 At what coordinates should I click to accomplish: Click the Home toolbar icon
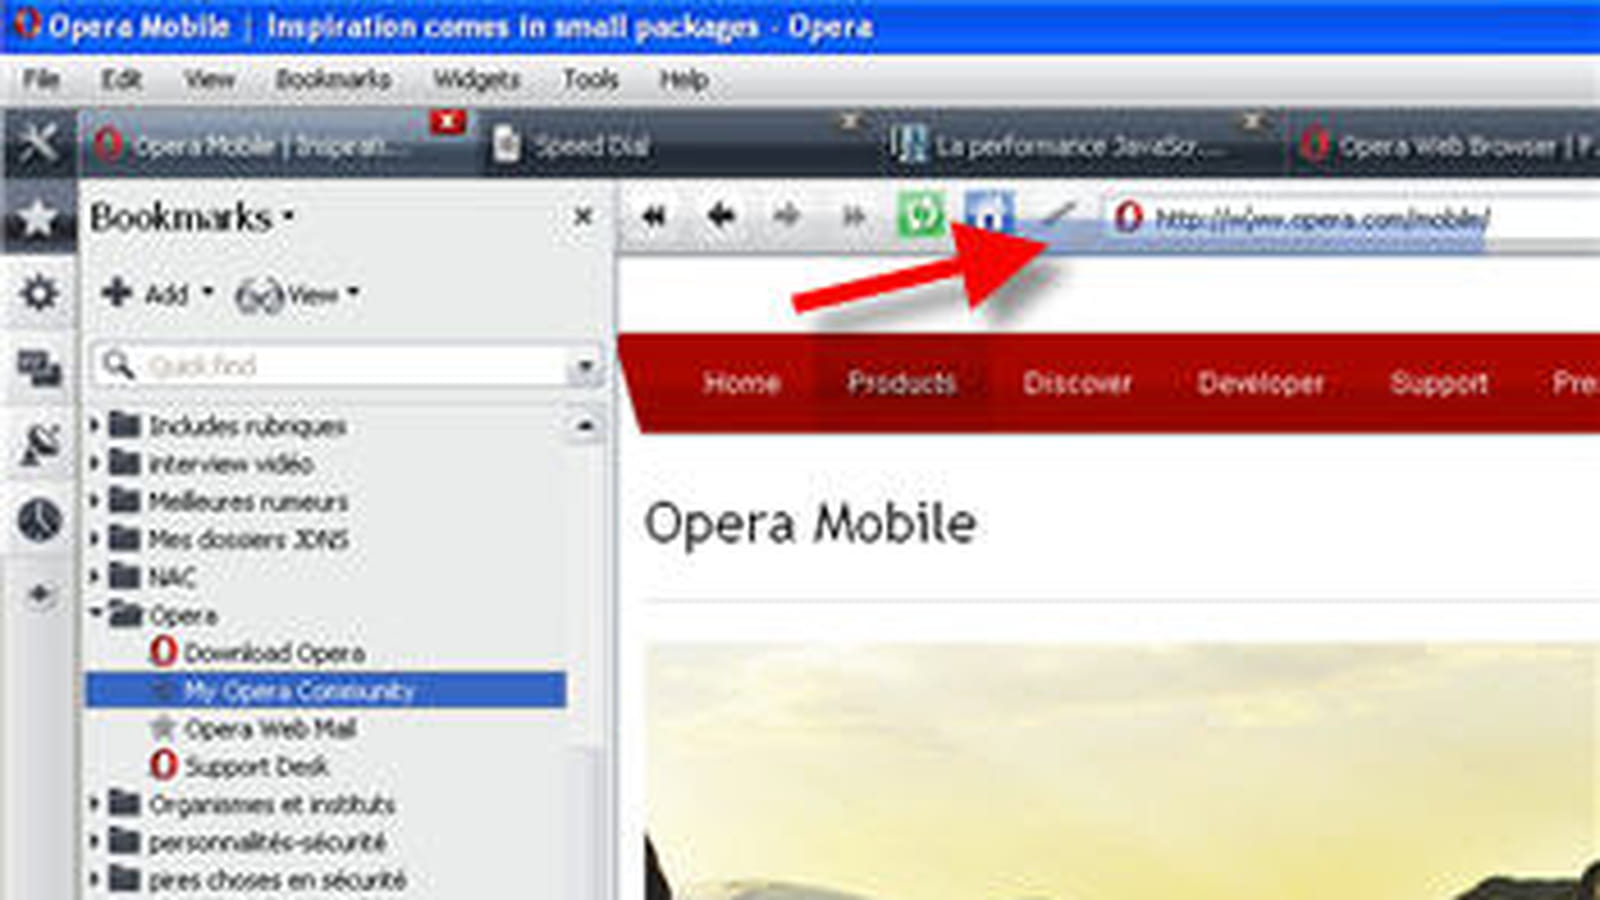pyautogui.click(x=989, y=213)
